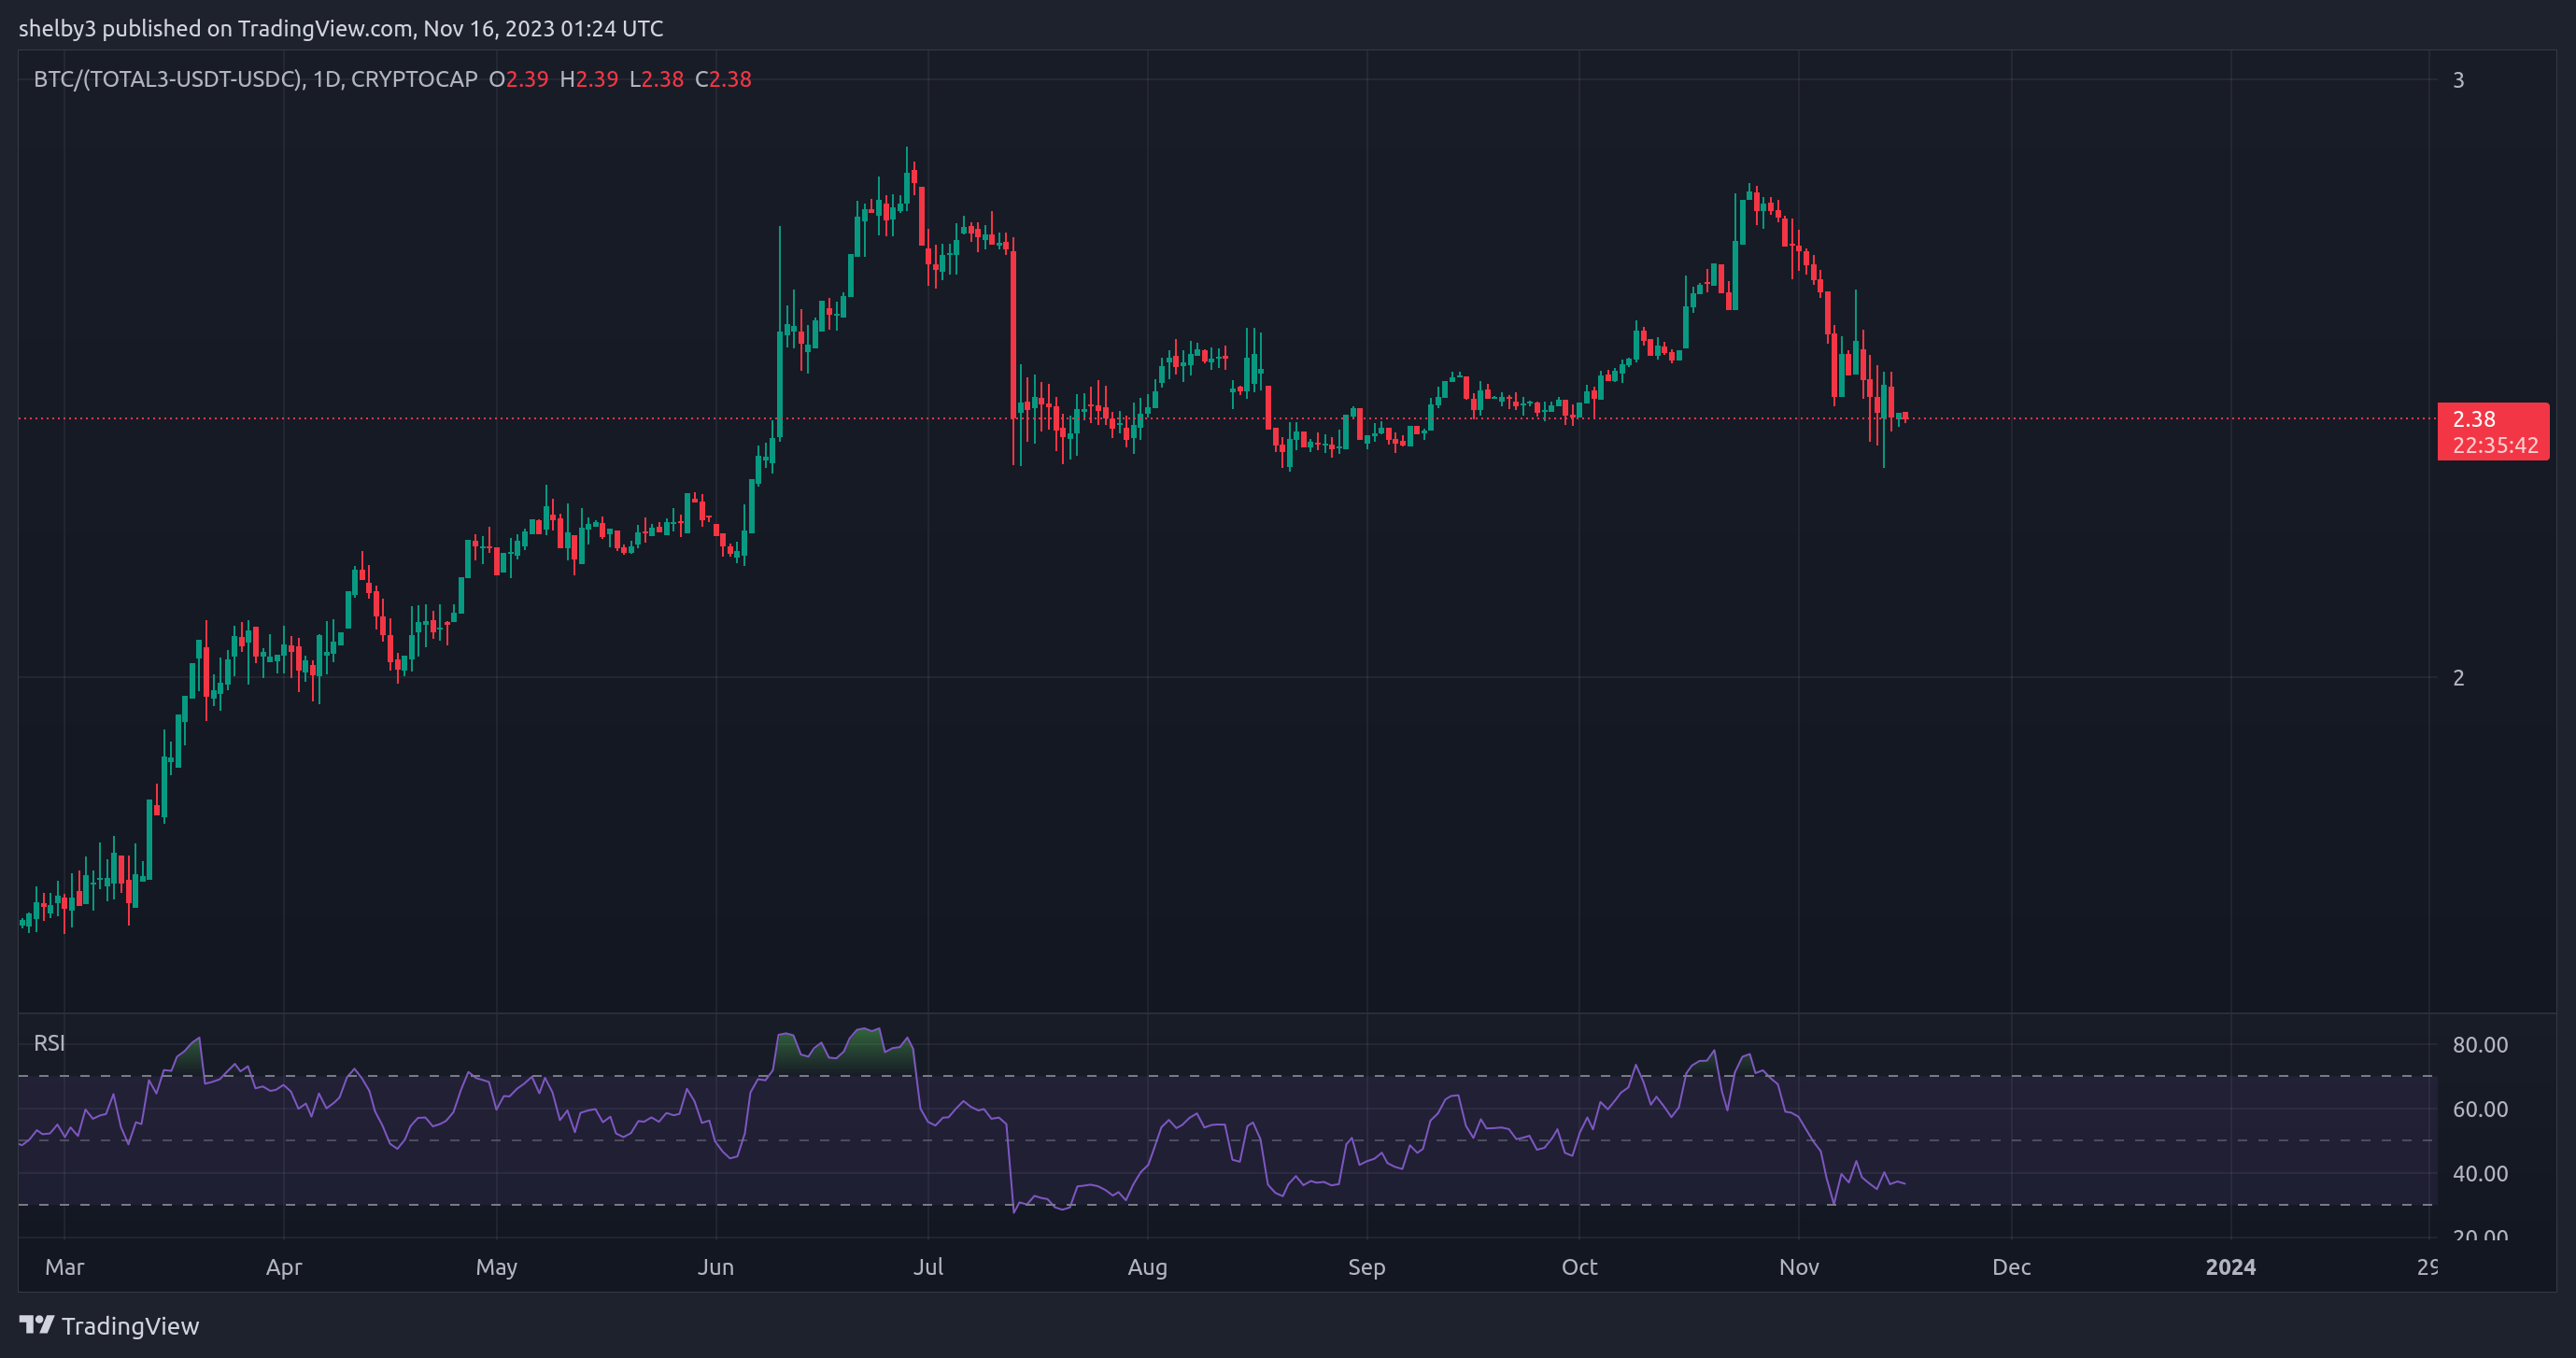
Task: Select the Nov label on the time axis
Action: pyautogui.click(x=1799, y=1267)
